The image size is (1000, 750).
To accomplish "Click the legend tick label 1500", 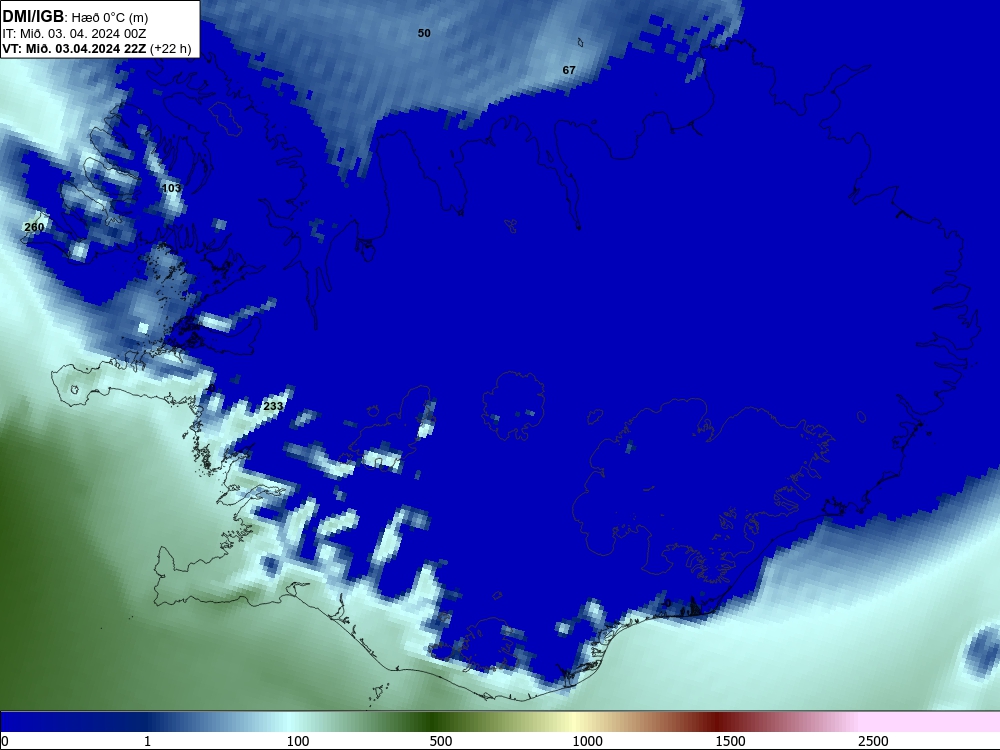I will point(730,741).
